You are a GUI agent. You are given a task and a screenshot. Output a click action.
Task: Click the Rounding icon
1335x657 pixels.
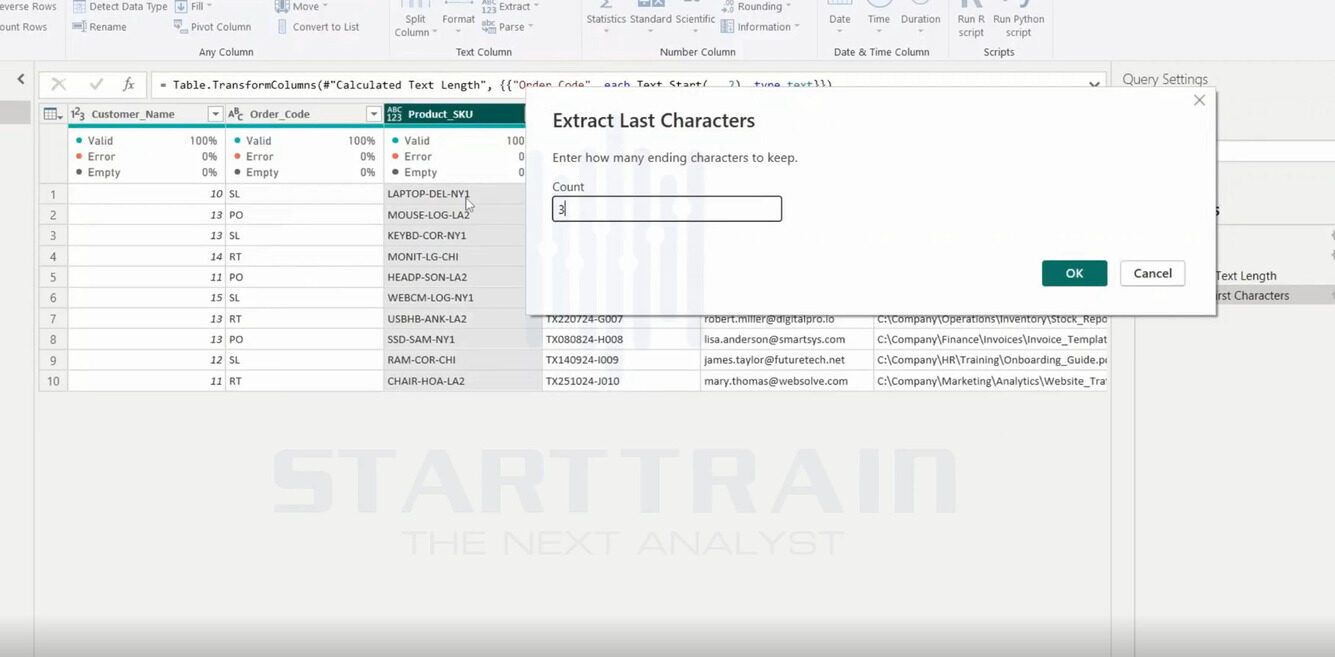[728, 7]
